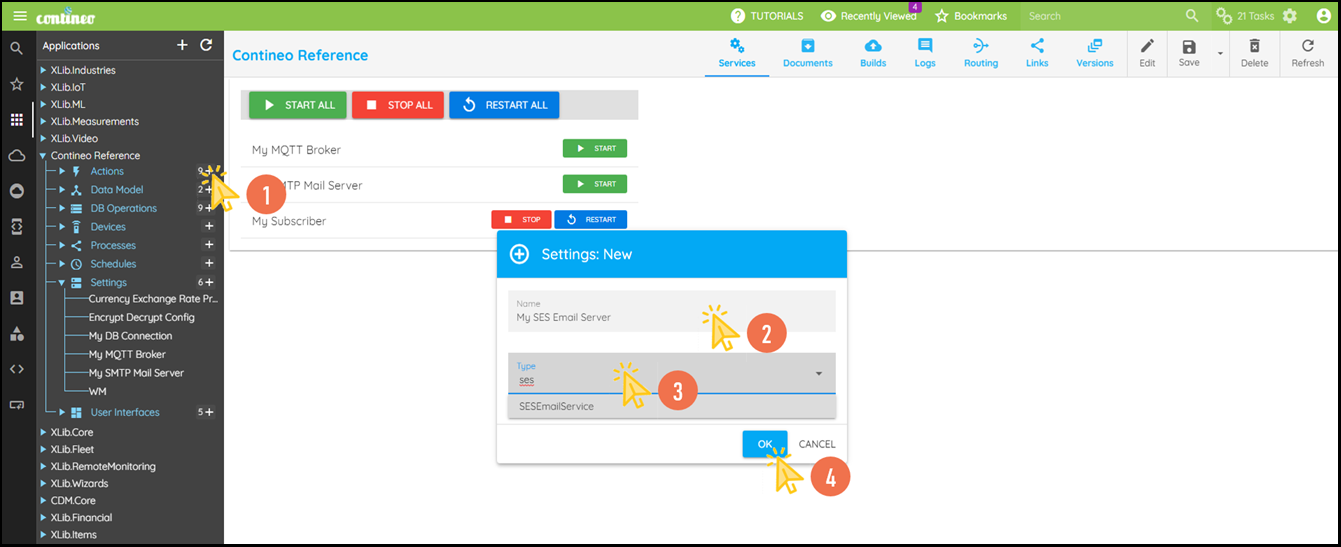Click the add application plus icon

(x=182, y=45)
